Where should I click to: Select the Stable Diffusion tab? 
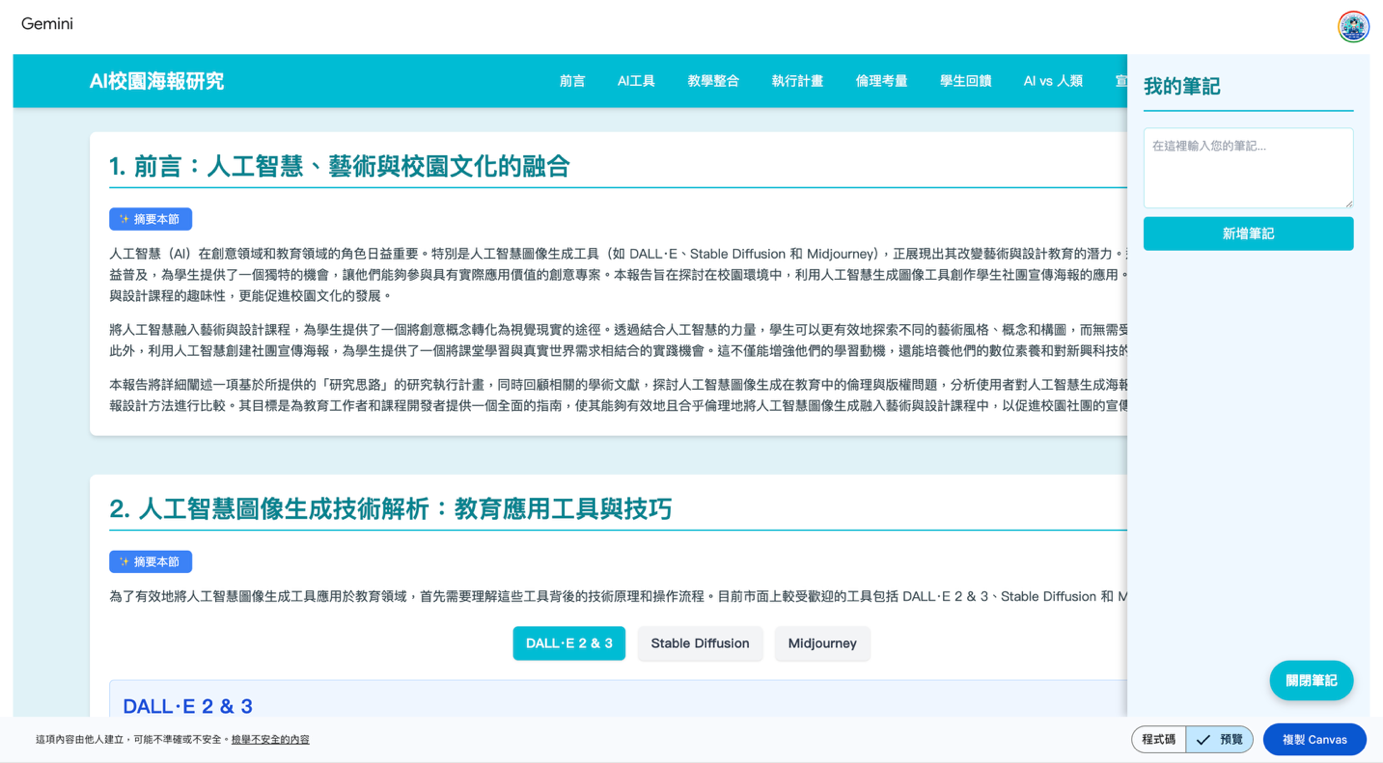(699, 644)
